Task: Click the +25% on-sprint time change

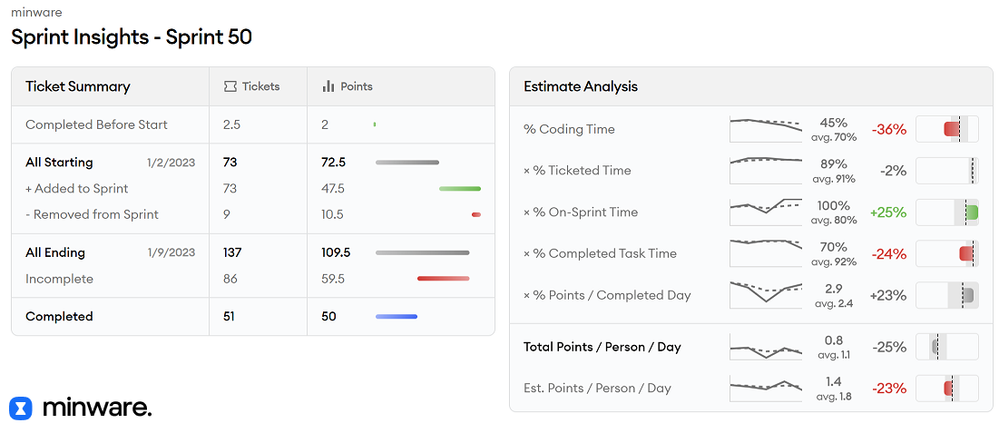Action: 888,212
